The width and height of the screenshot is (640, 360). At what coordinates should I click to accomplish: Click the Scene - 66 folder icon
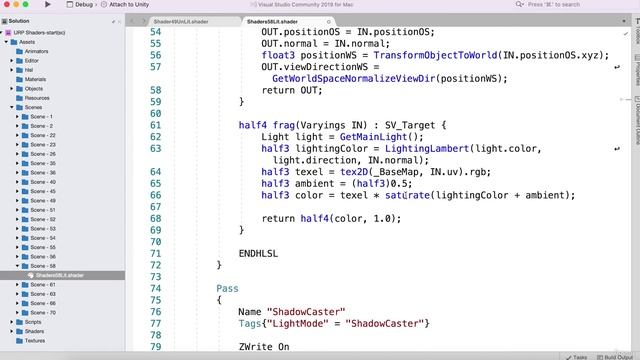coord(25,303)
